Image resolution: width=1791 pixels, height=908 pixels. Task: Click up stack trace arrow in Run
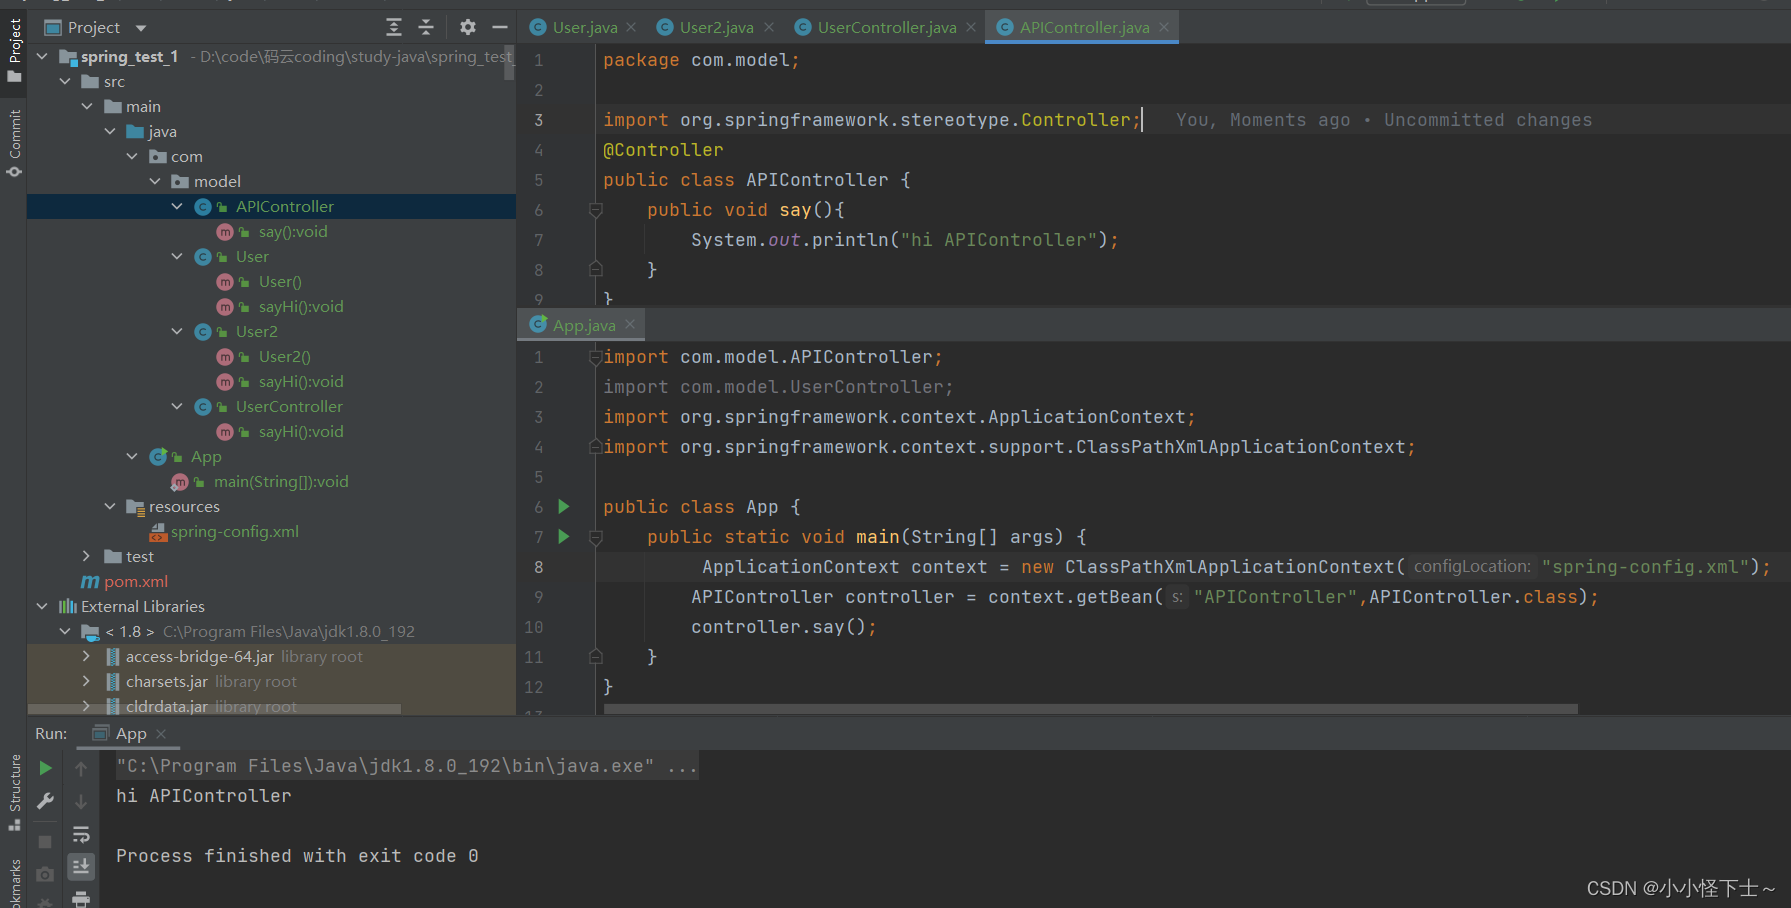pos(81,768)
